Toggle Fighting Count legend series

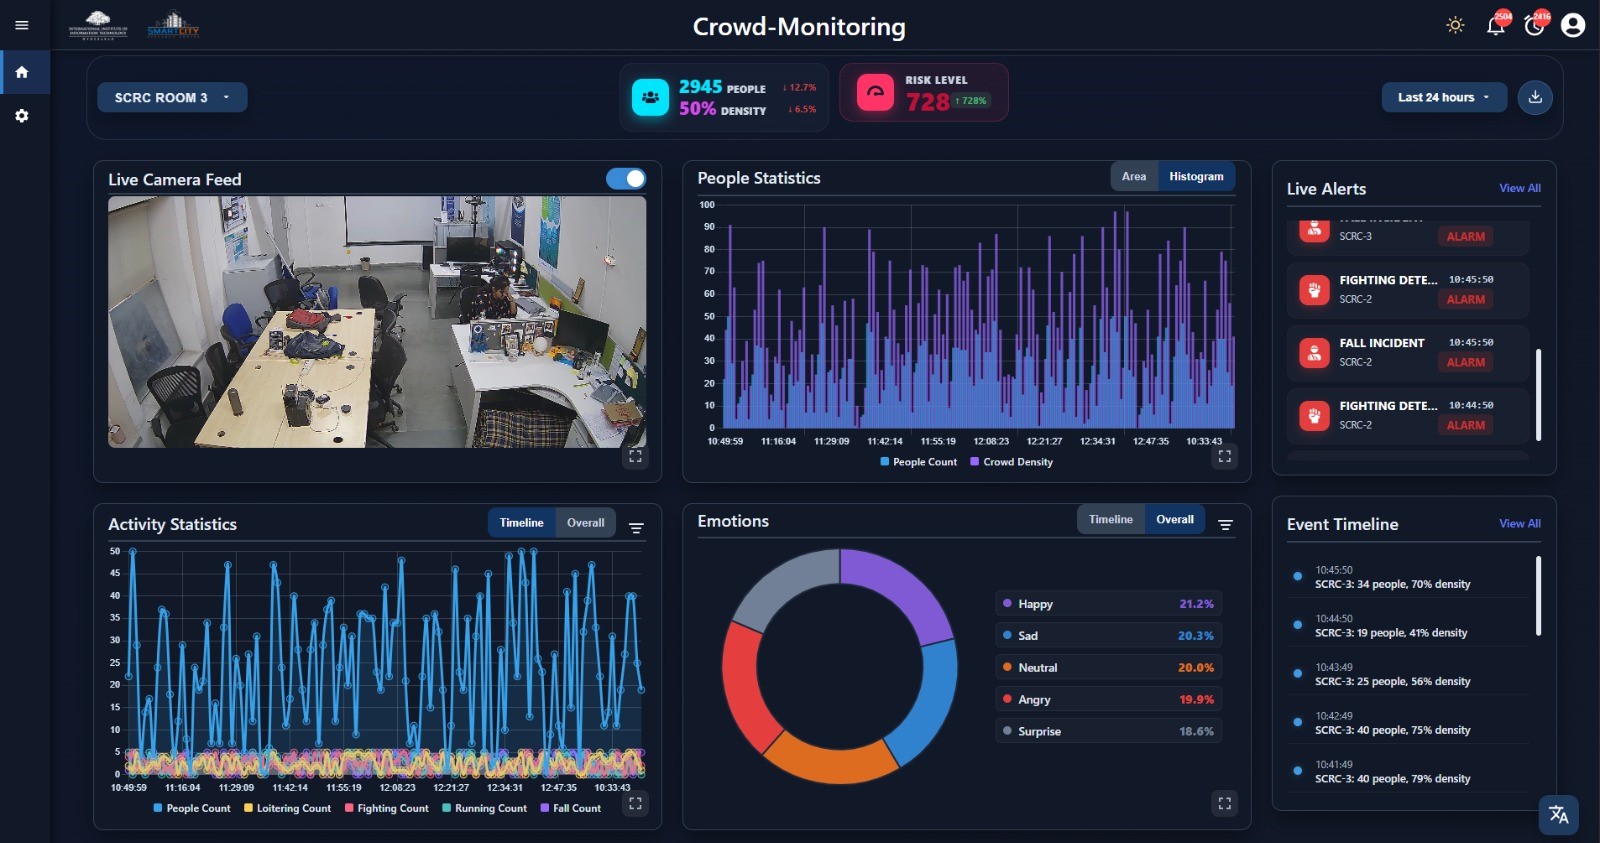387,808
